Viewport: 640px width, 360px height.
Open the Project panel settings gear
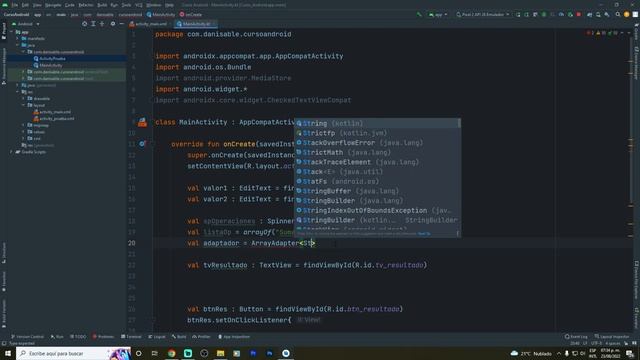113,24
